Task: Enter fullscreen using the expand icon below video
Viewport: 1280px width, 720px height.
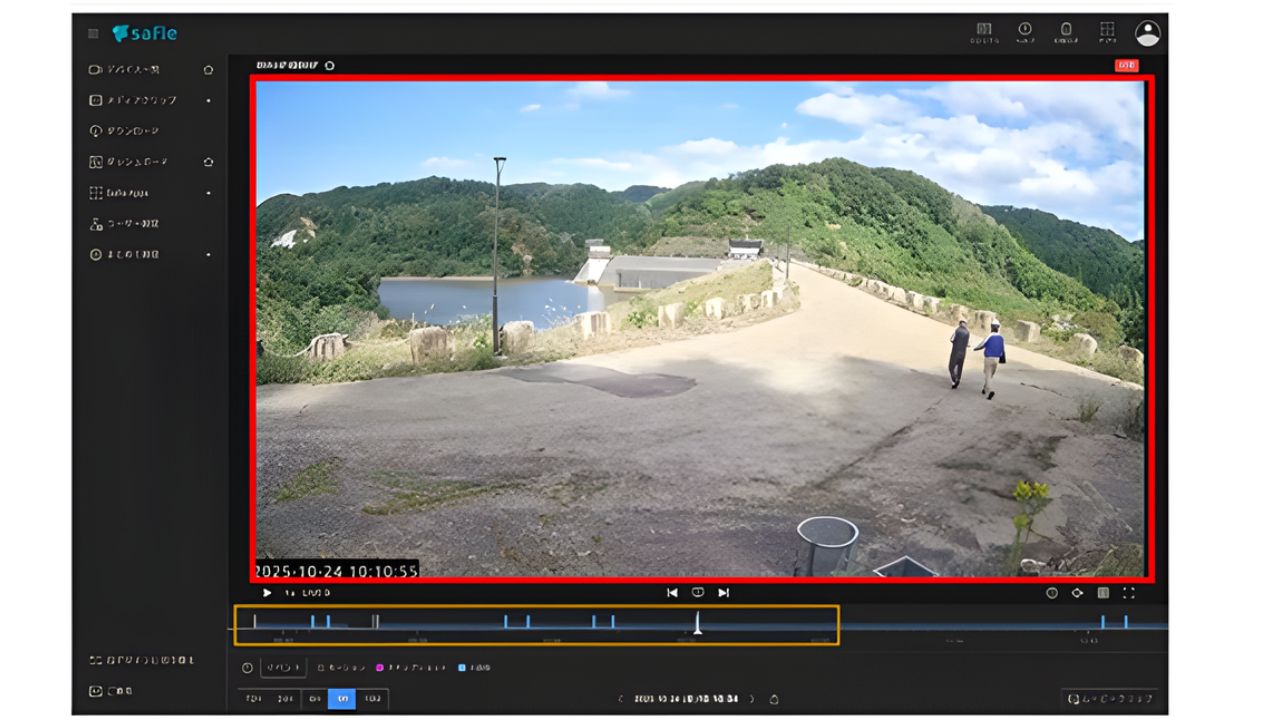Action: (1131, 592)
